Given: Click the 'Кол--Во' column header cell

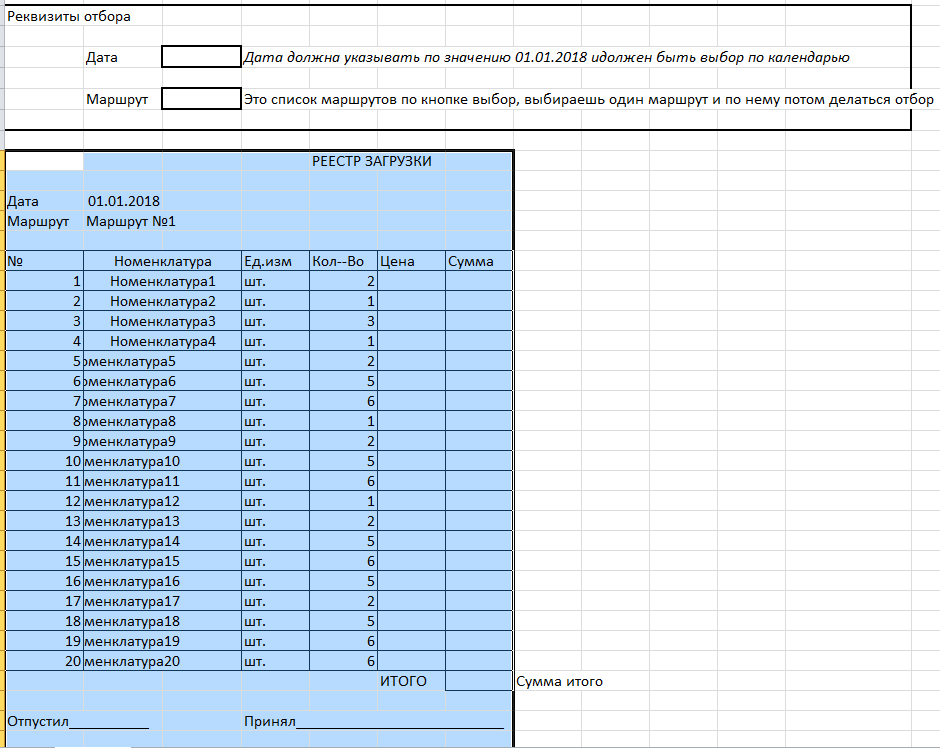Looking at the screenshot, I should coord(338,261).
